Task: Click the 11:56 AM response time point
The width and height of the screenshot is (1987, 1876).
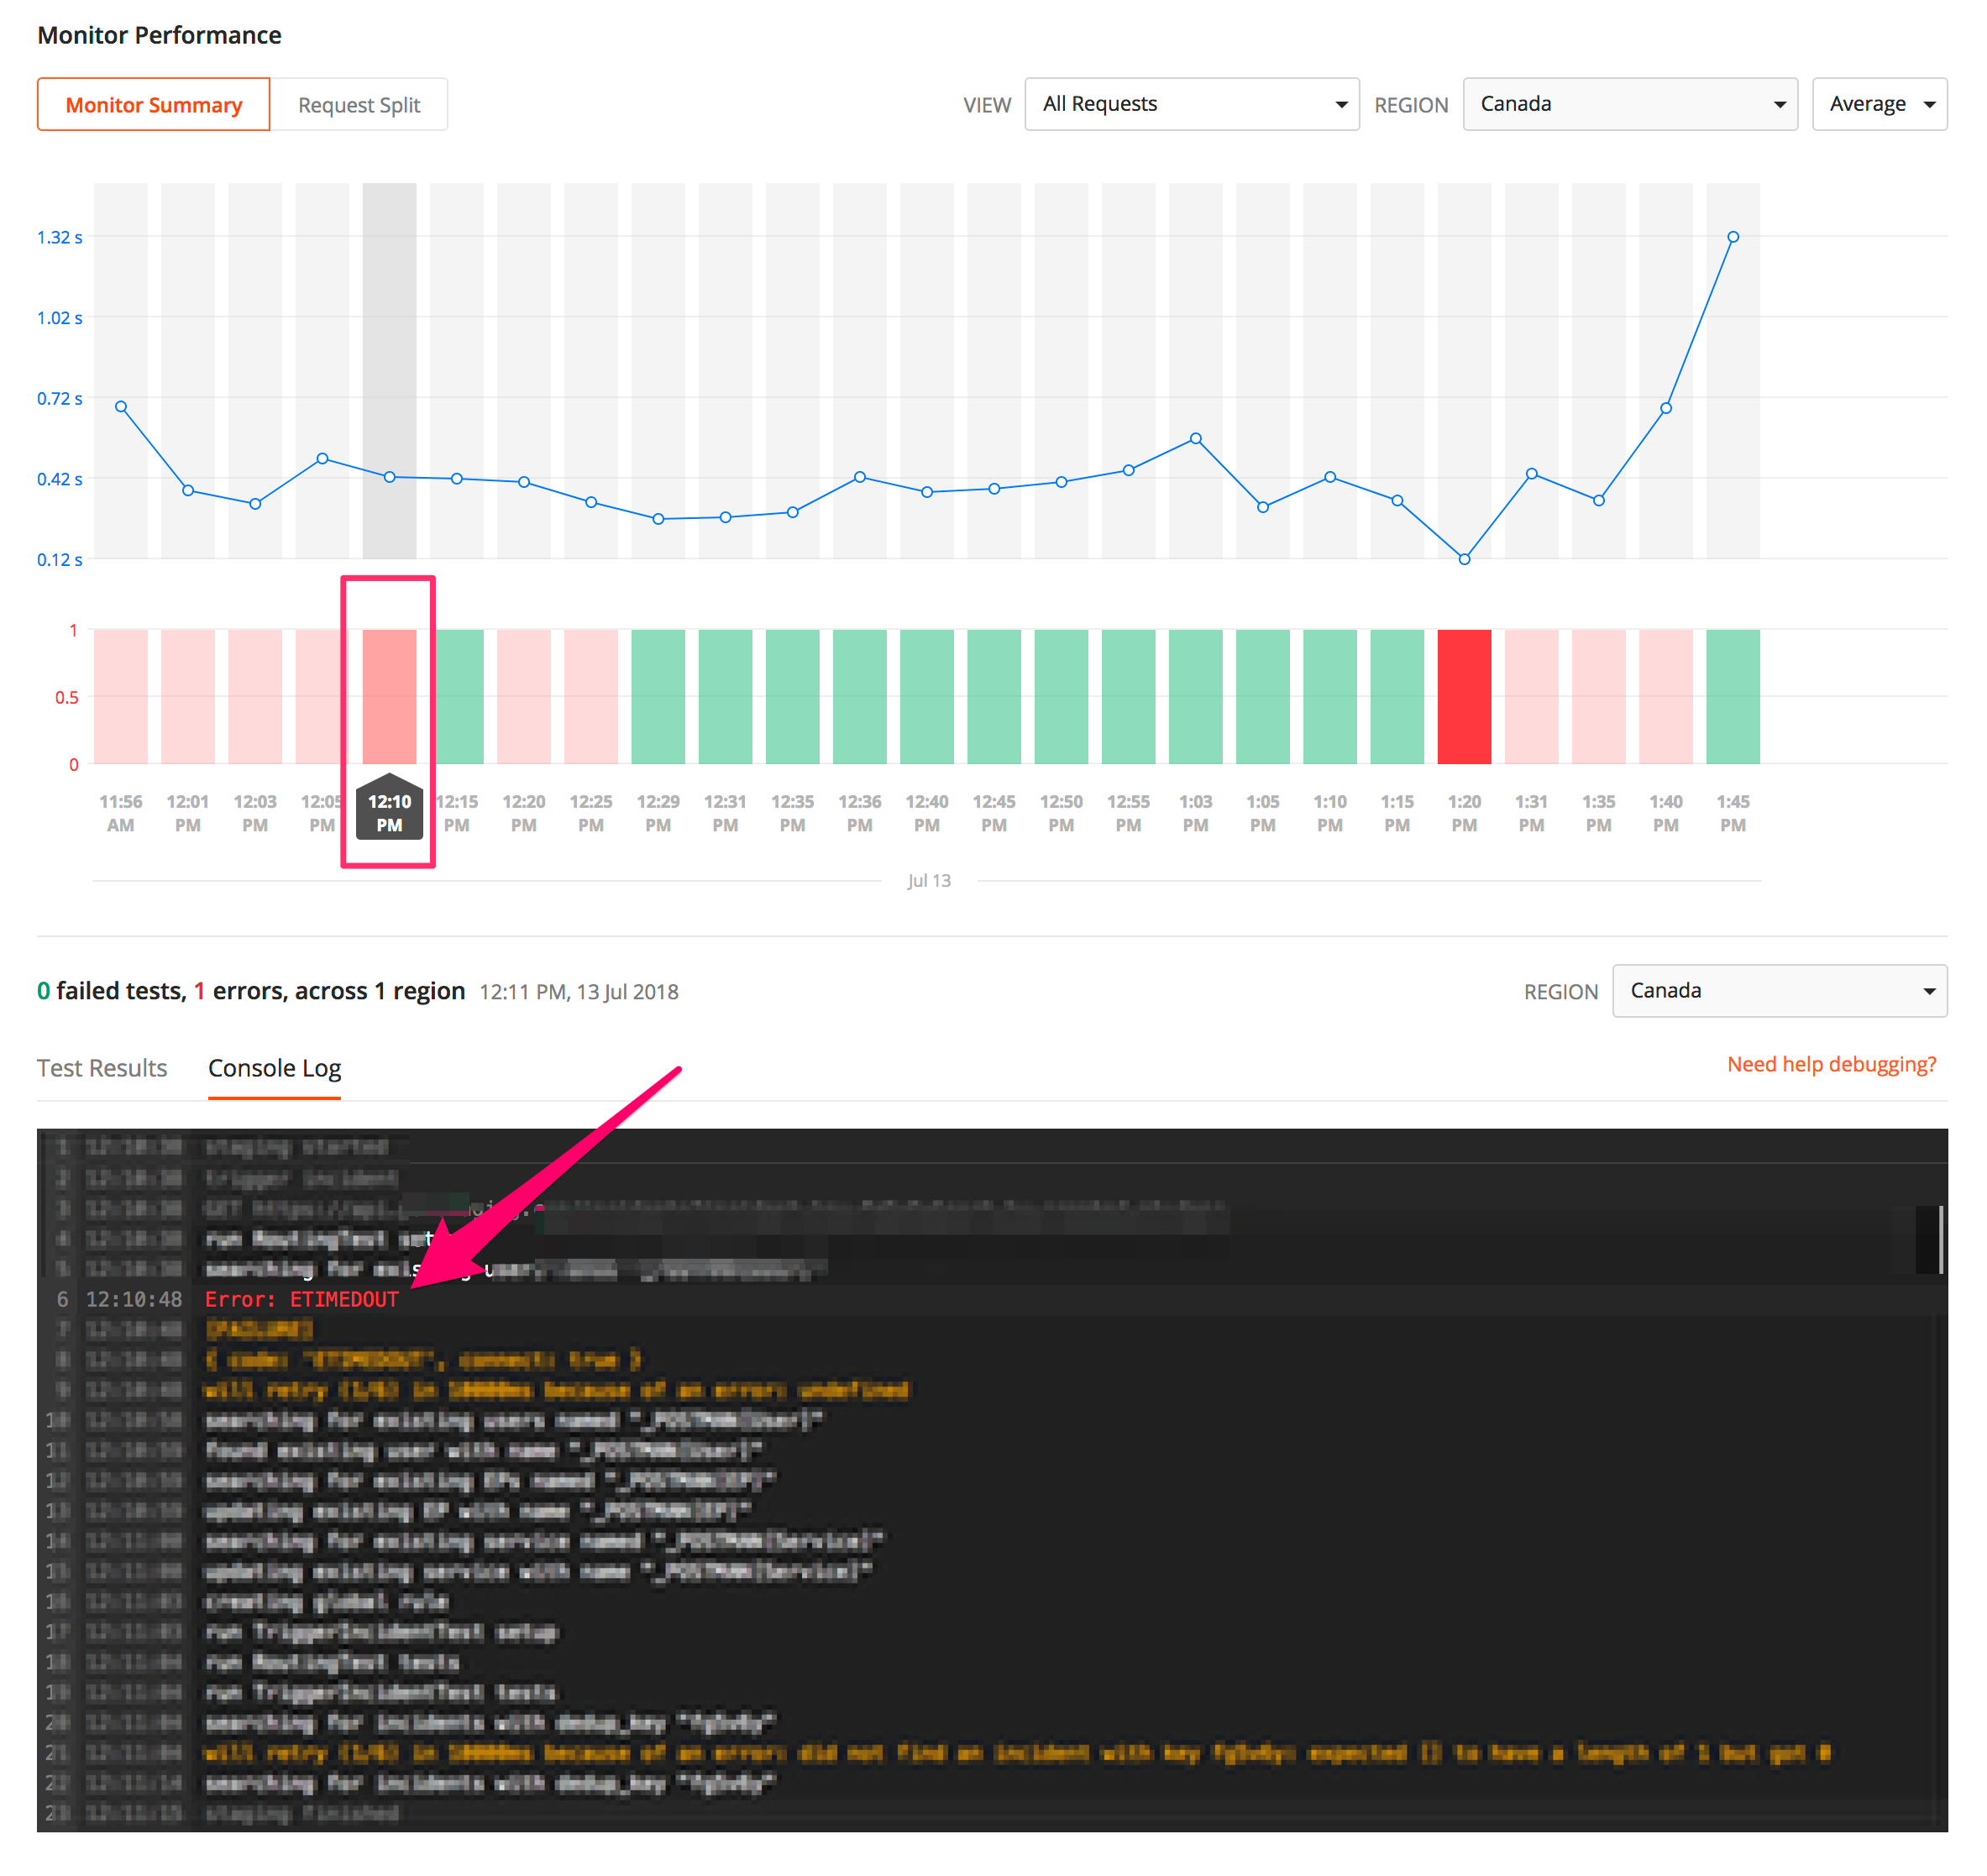Action: 121,407
